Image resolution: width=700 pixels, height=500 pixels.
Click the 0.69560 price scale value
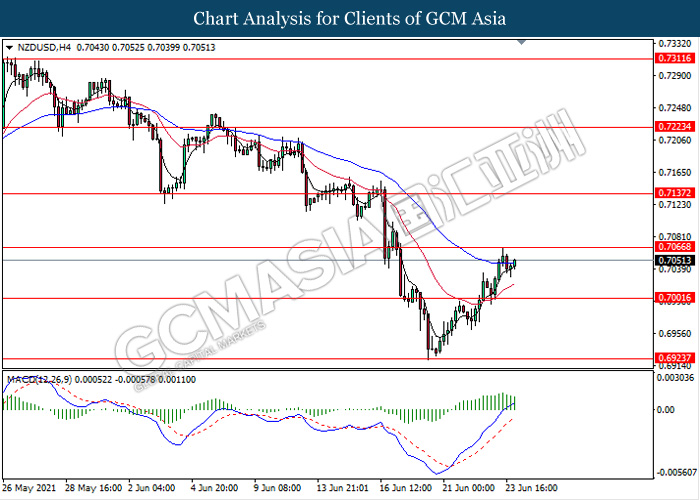(676, 333)
